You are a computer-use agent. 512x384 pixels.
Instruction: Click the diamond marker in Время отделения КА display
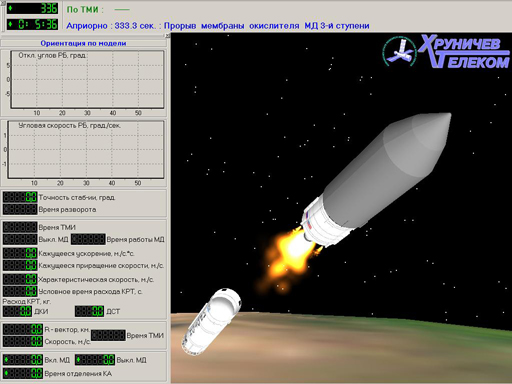coord(6,373)
